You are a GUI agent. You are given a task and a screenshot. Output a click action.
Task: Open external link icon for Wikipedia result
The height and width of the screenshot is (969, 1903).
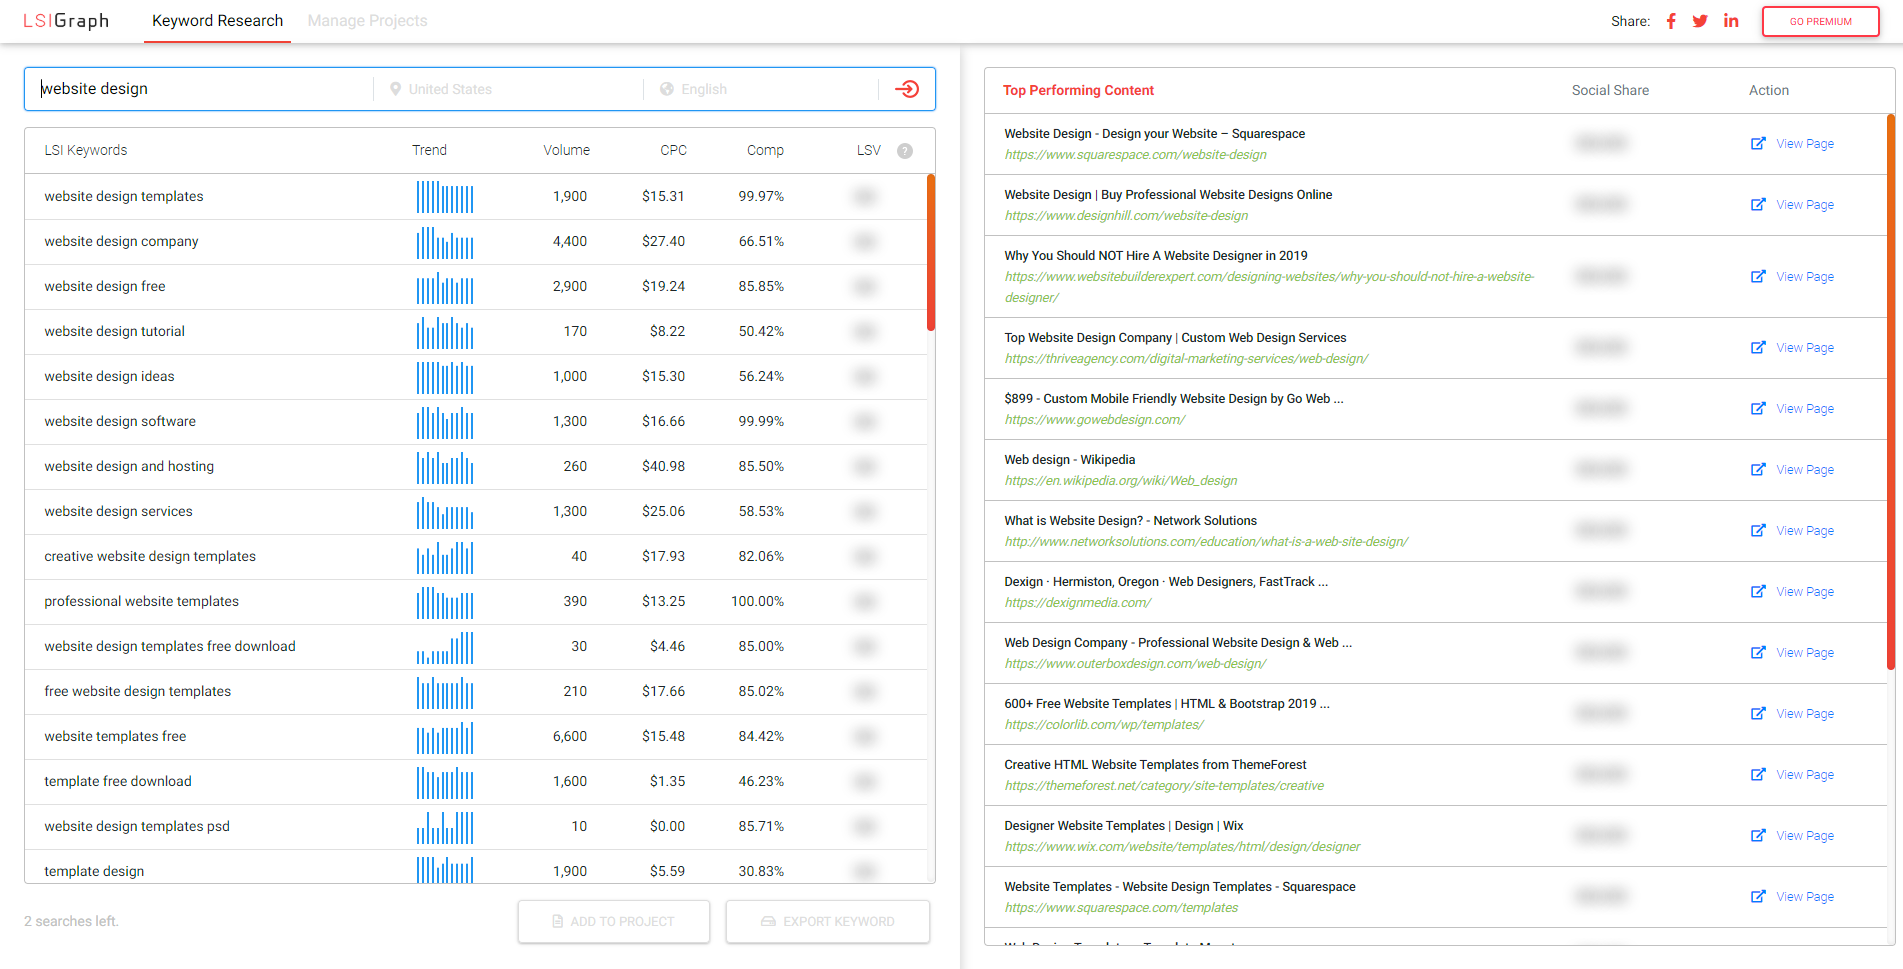click(x=1758, y=469)
